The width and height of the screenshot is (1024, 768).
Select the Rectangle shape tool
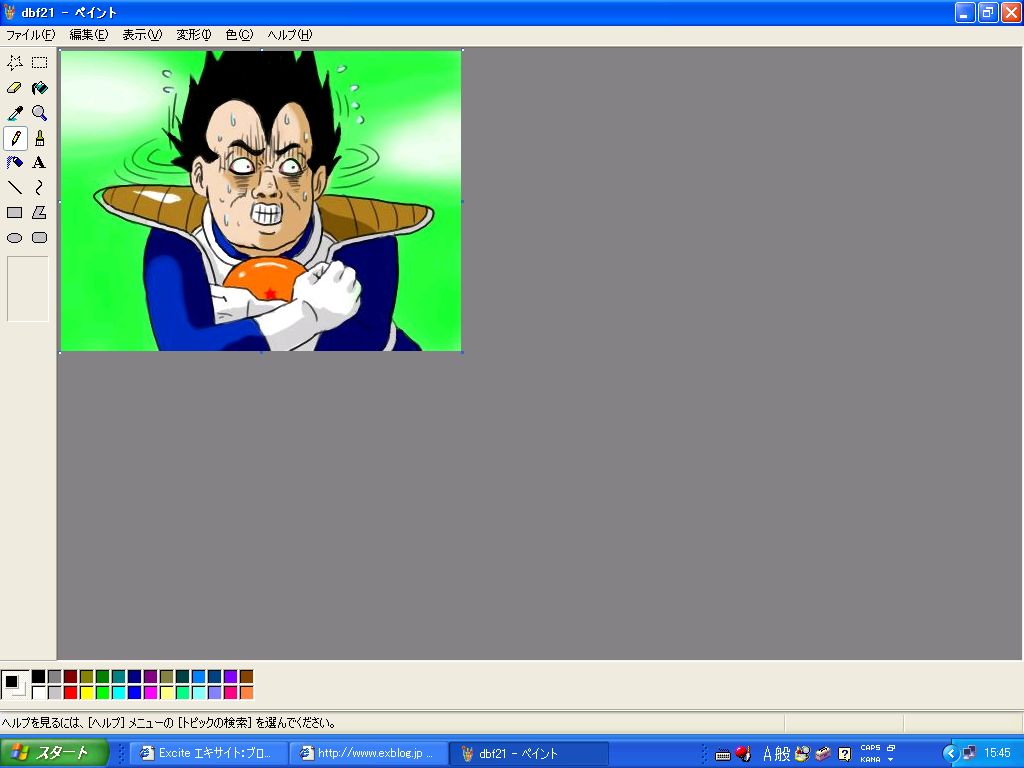pyautogui.click(x=14, y=213)
